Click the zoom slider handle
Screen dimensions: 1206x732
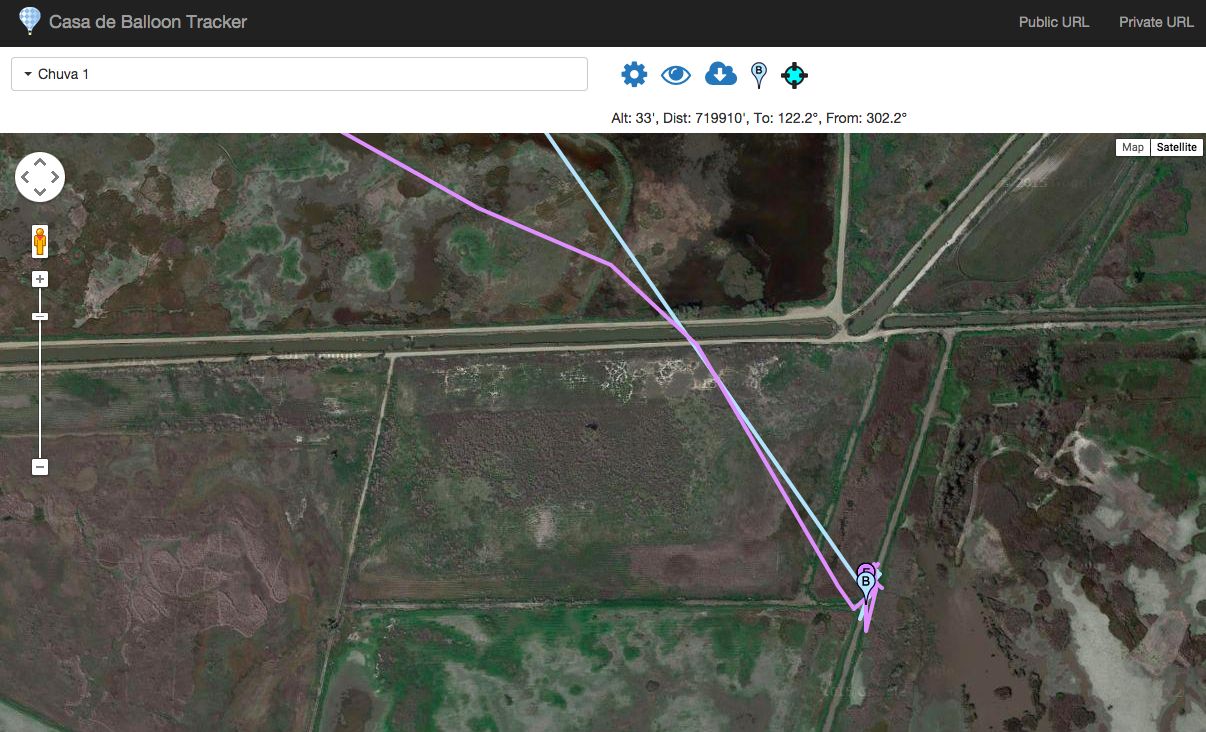(39, 316)
